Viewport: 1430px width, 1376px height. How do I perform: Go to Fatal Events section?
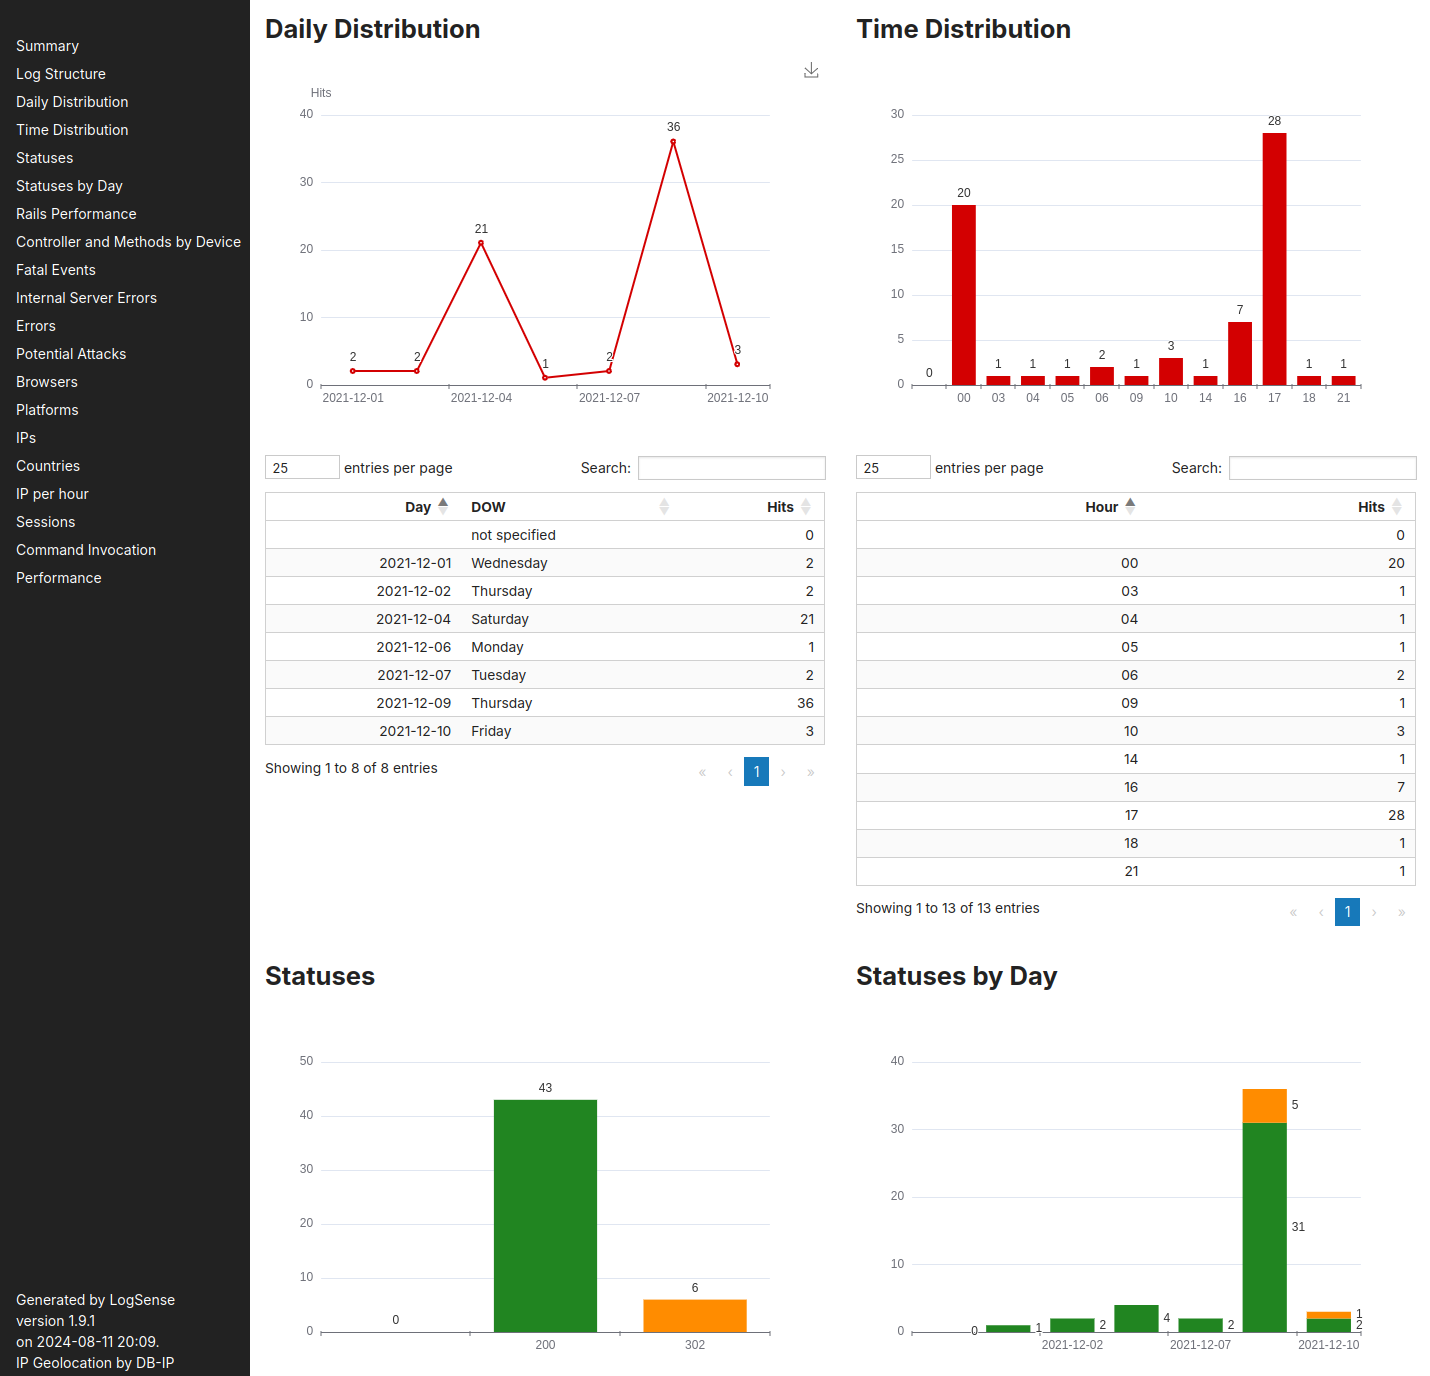point(56,270)
